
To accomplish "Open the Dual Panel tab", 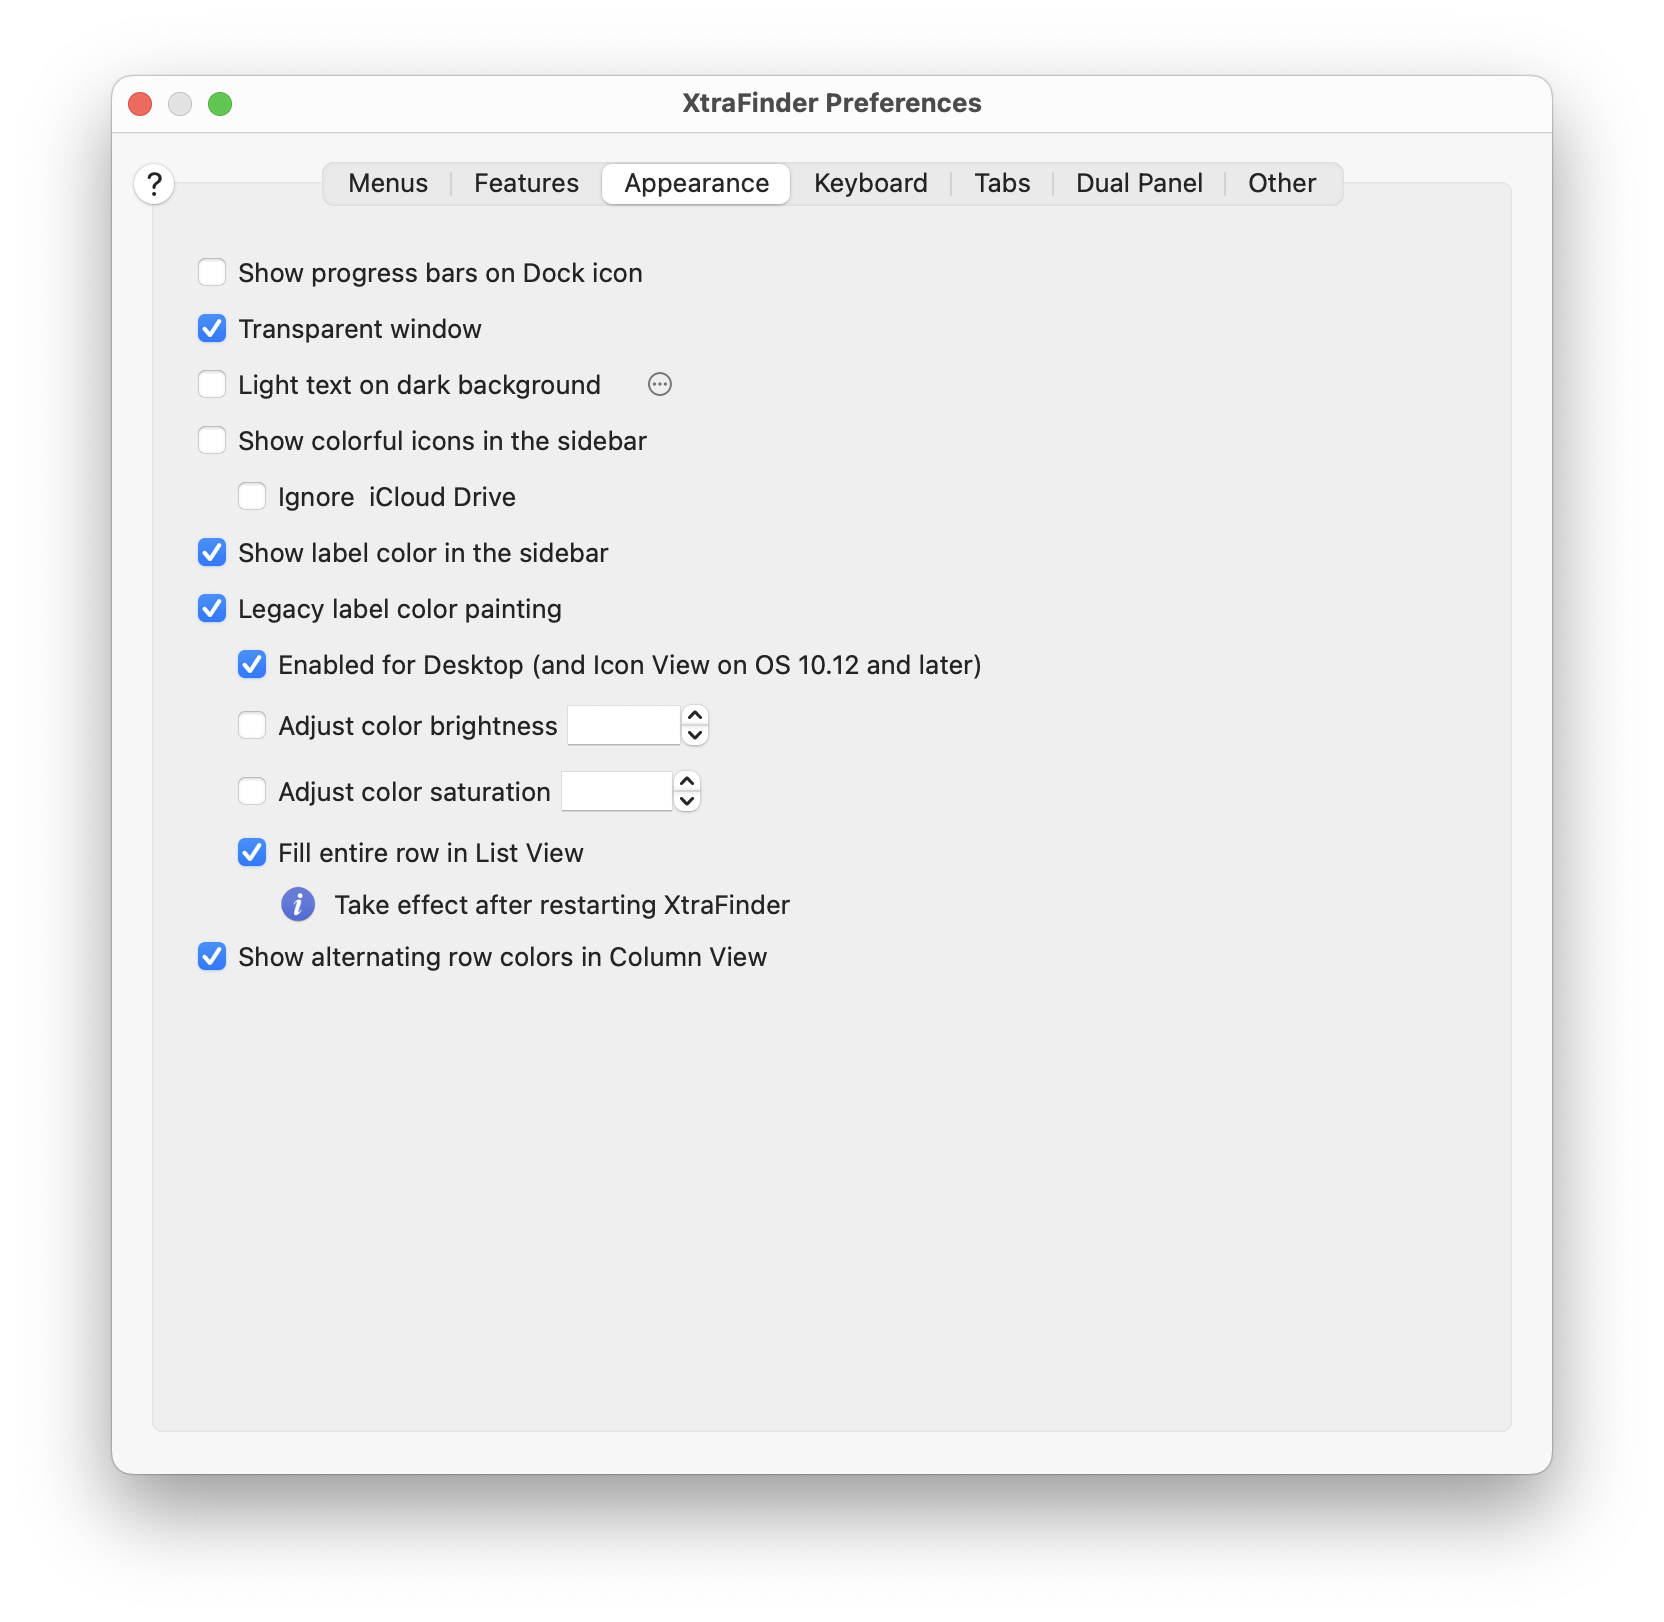I will click(x=1139, y=184).
